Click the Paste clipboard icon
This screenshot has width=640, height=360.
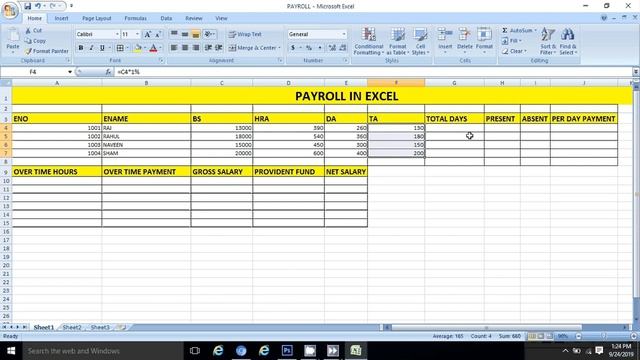(x=13, y=36)
